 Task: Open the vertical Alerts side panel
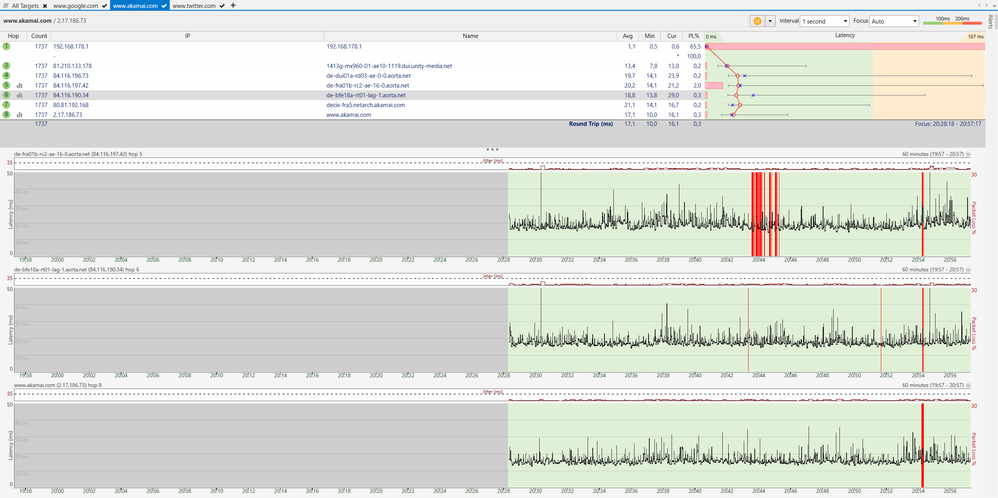[x=991, y=22]
